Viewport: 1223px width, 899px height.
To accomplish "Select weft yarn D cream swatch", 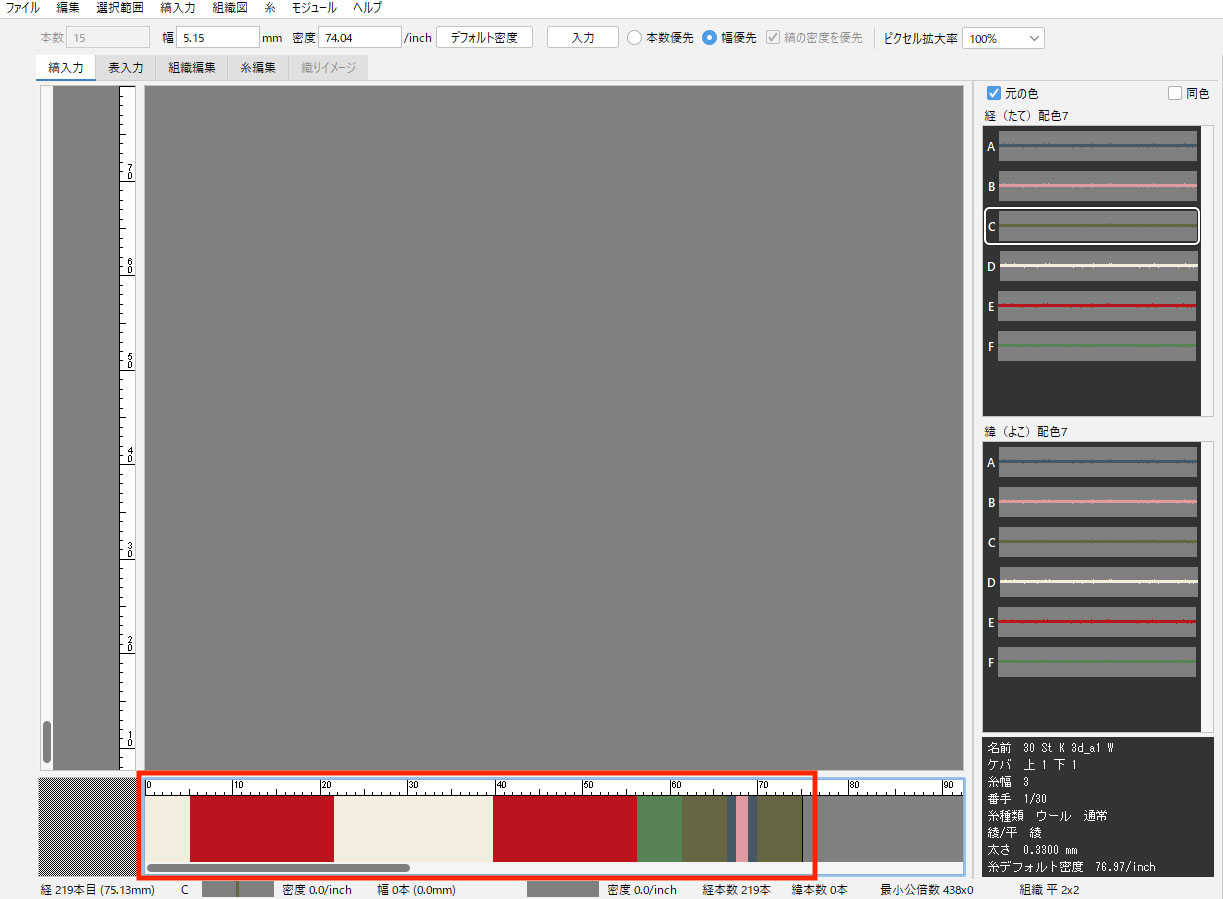I will click(1097, 582).
